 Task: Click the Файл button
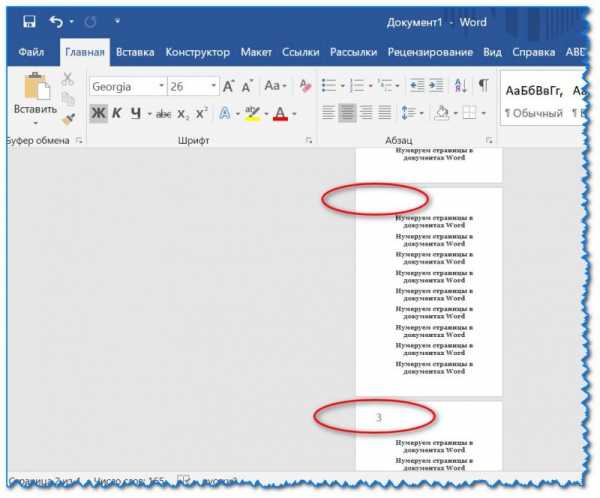[30, 52]
